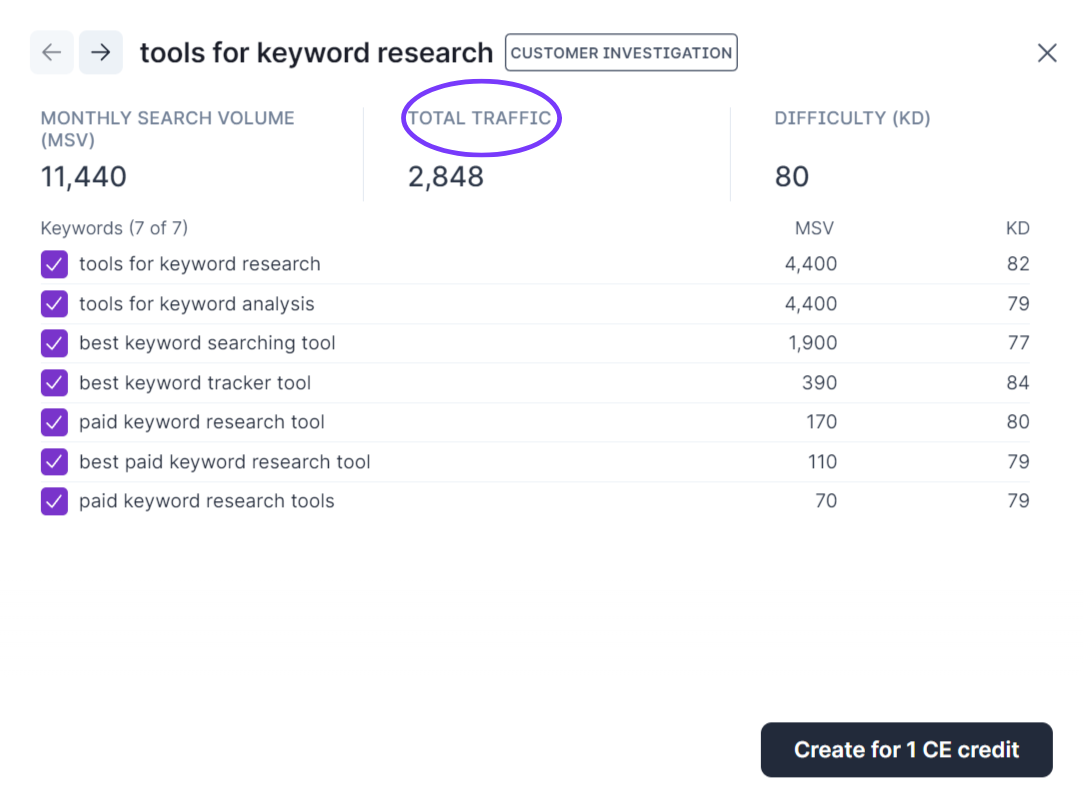The height and width of the screenshot is (786, 1090).
Task: Click the KD column header
Action: [1017, 229]
